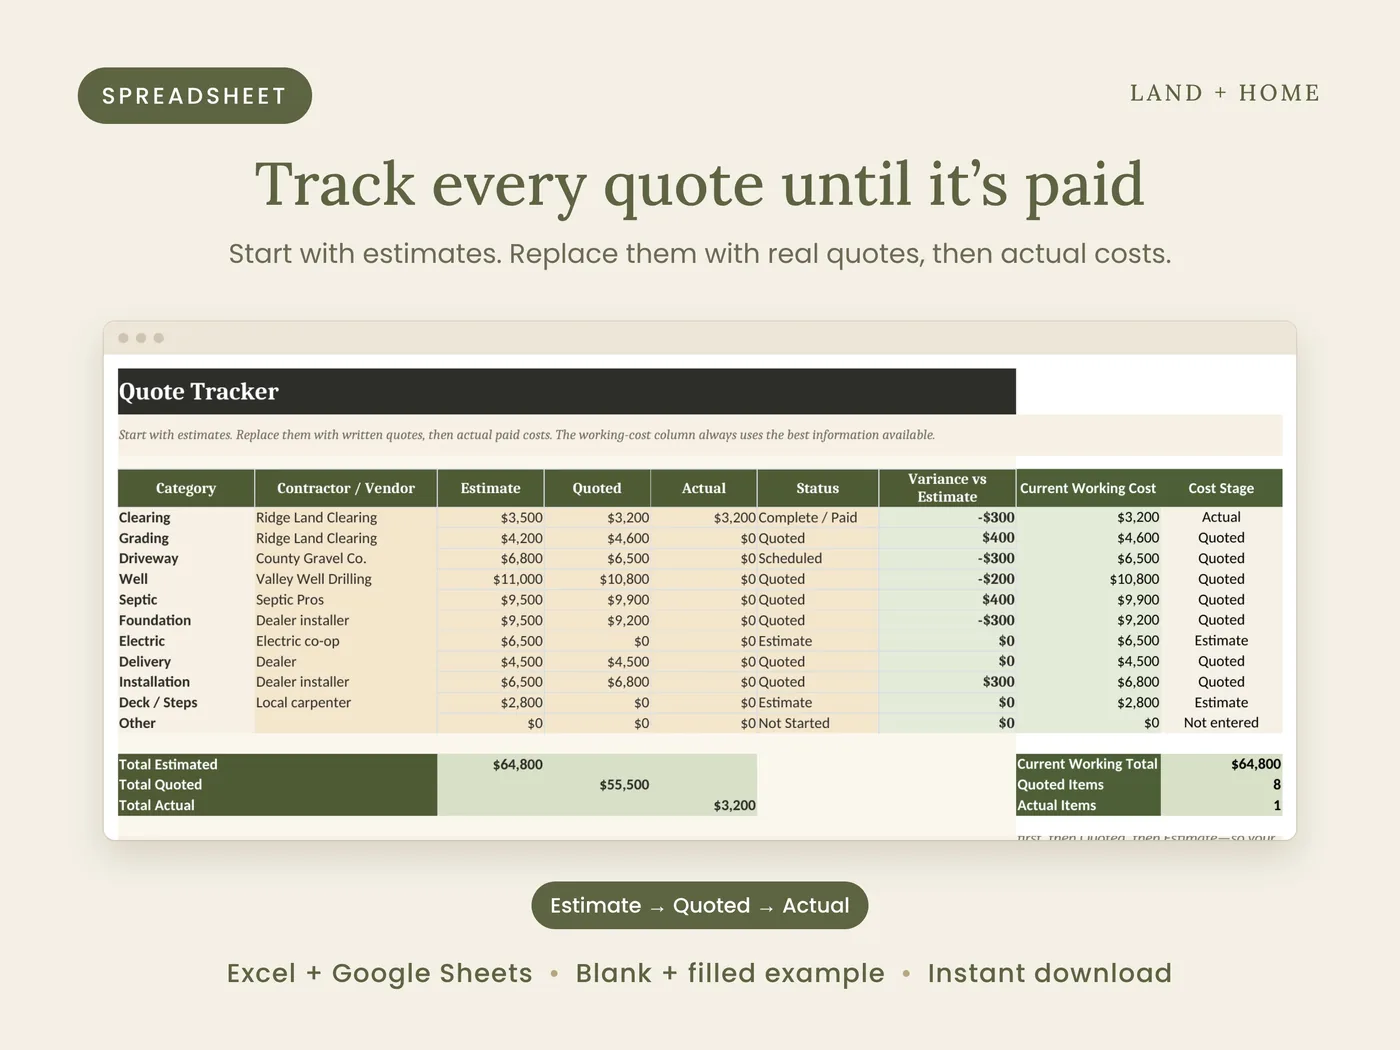Click the SPREADSHEET pill badge

click(x=195, y=96)
